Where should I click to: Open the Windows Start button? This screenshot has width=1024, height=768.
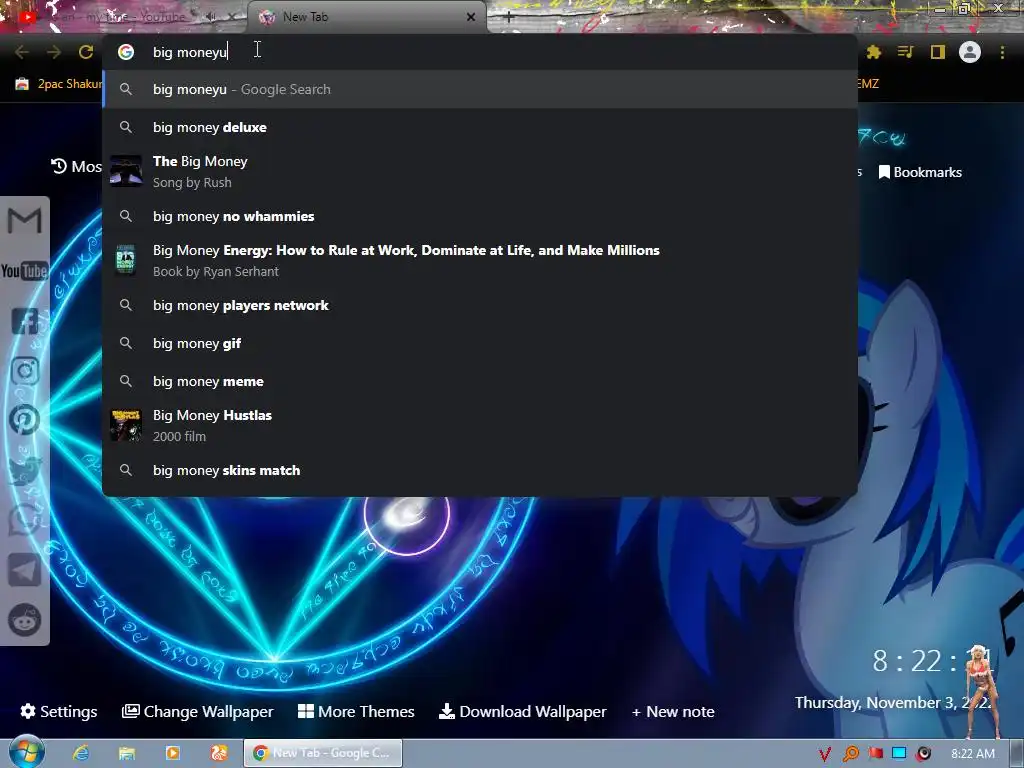point(26,753)
